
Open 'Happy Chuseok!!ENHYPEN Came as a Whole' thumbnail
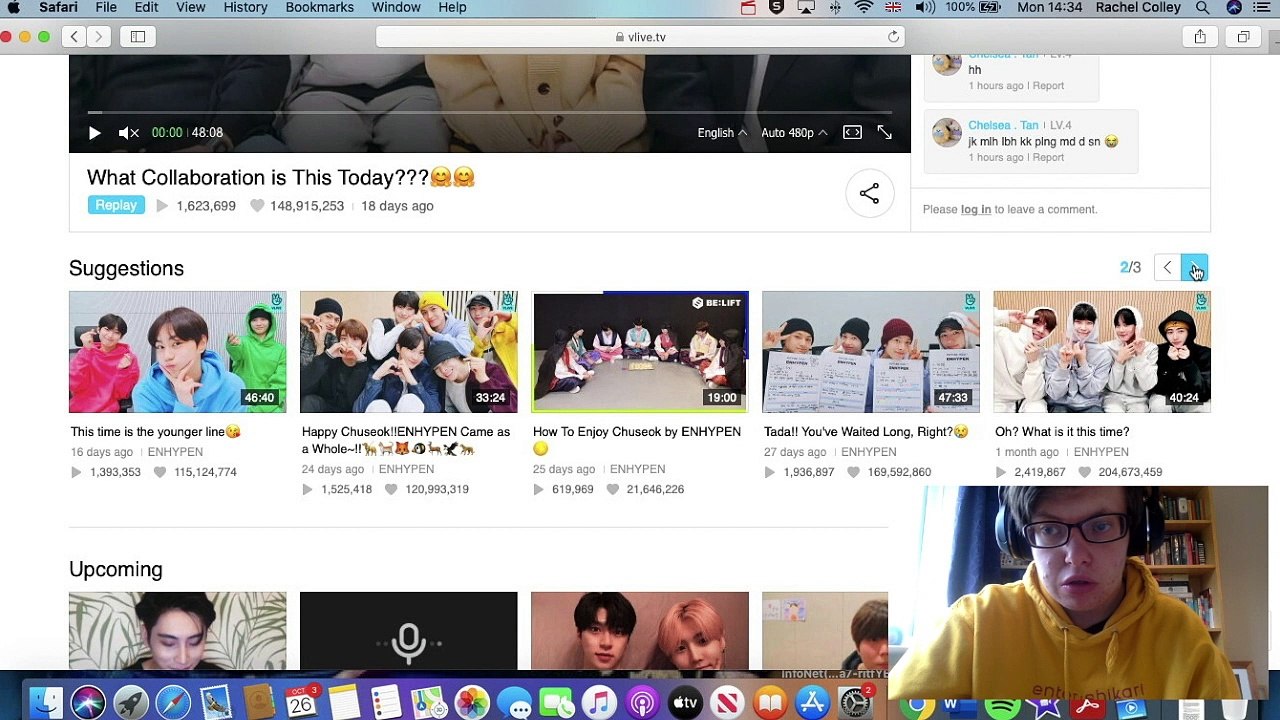click(409, 352)
